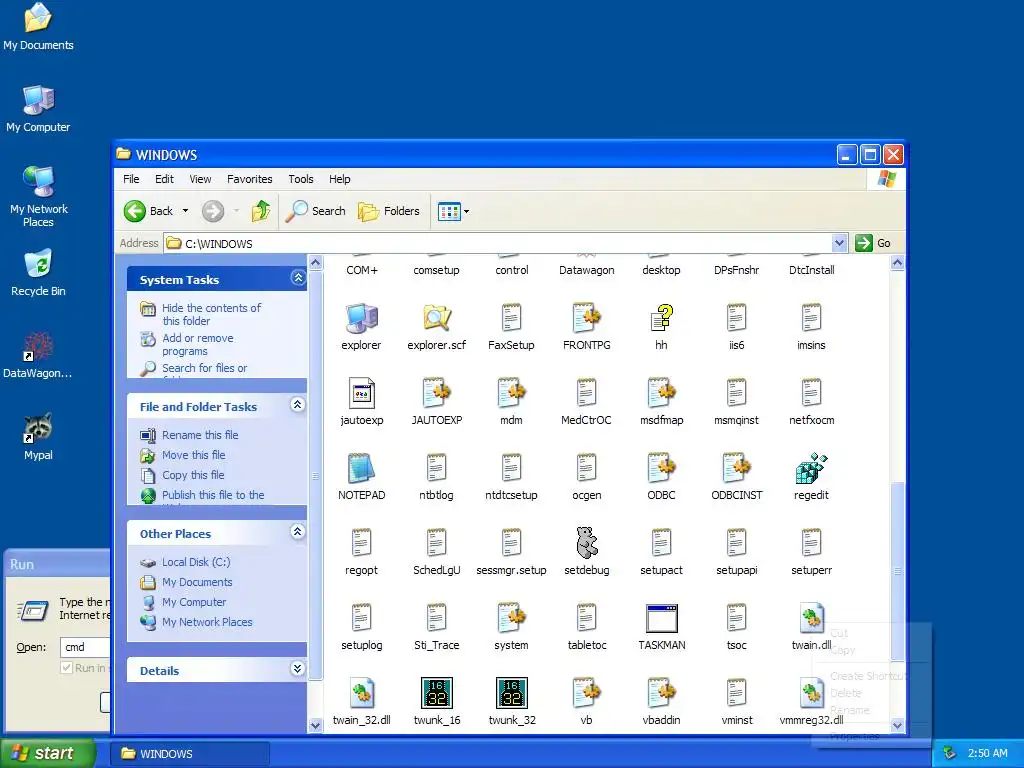
Task: Select the jautoexp file icon
Action: [x=361, y=393]
